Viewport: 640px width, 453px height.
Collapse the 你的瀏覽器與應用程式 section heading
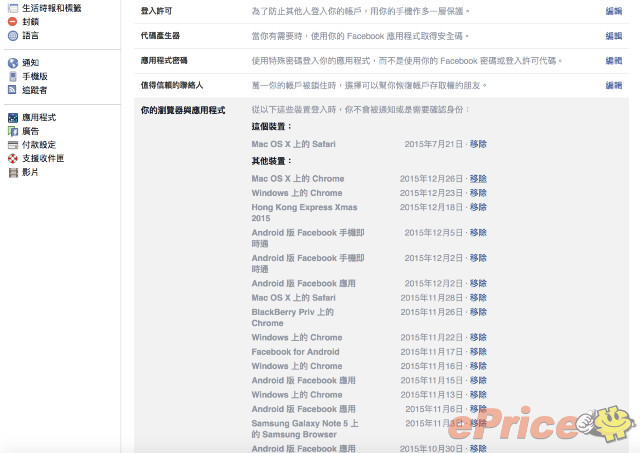click(x=183, y=110)
